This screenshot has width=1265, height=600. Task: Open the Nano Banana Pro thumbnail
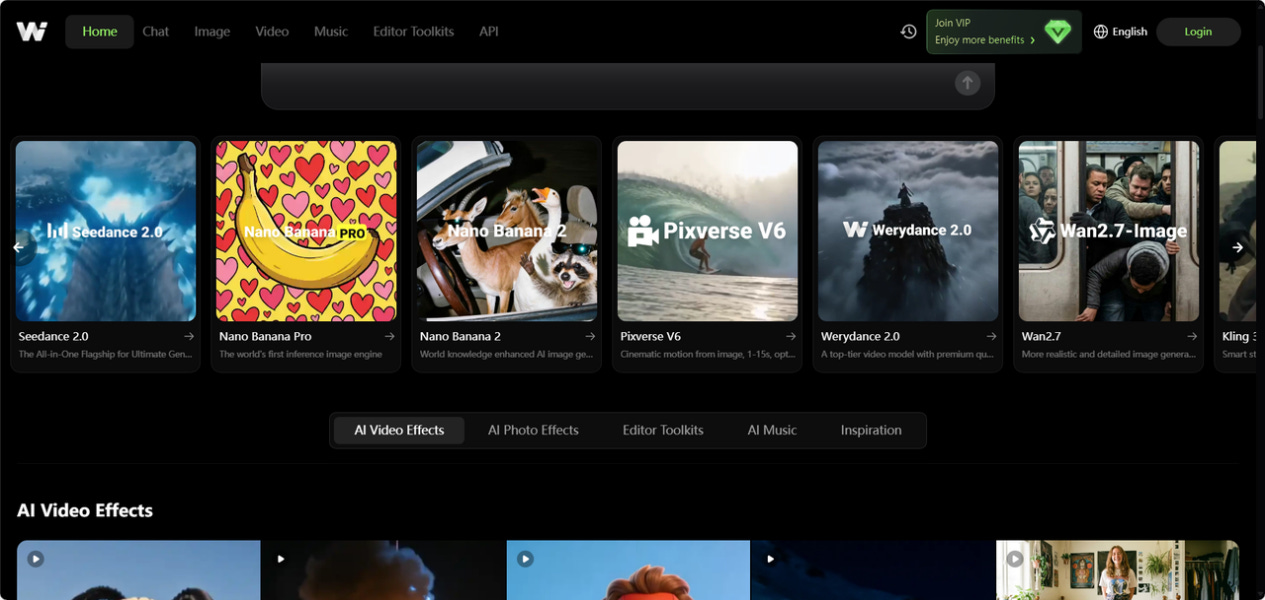click(306, 231)
